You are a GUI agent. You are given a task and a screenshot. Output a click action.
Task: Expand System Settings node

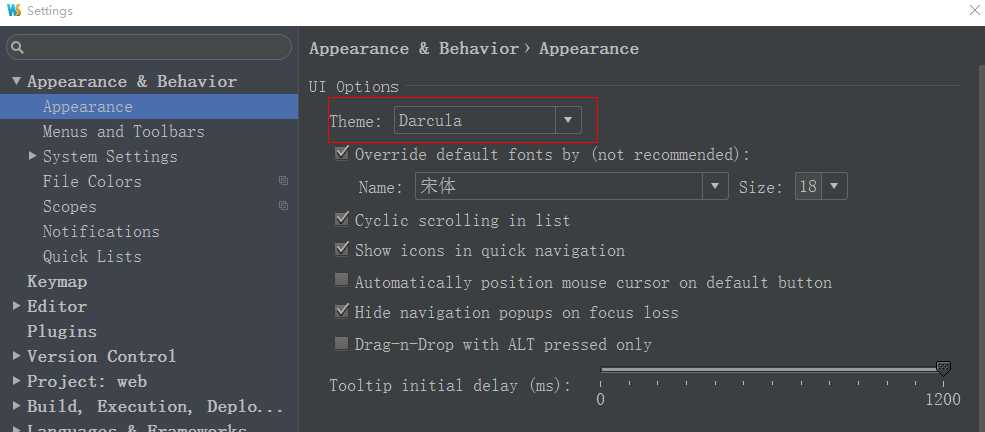33,156
